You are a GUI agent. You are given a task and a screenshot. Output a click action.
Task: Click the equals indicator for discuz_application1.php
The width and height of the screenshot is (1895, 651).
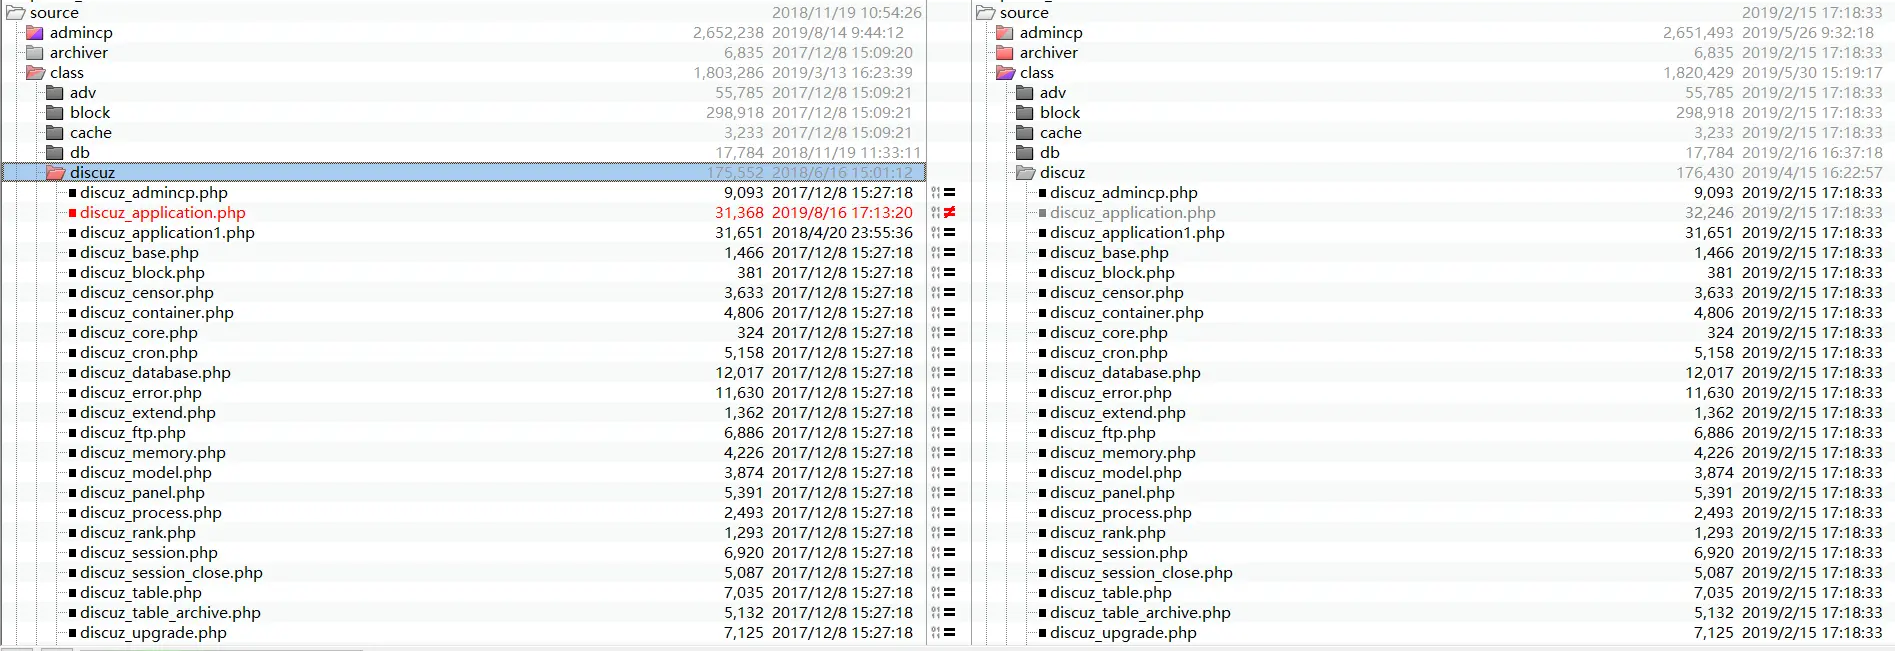(x=949, y=233)
